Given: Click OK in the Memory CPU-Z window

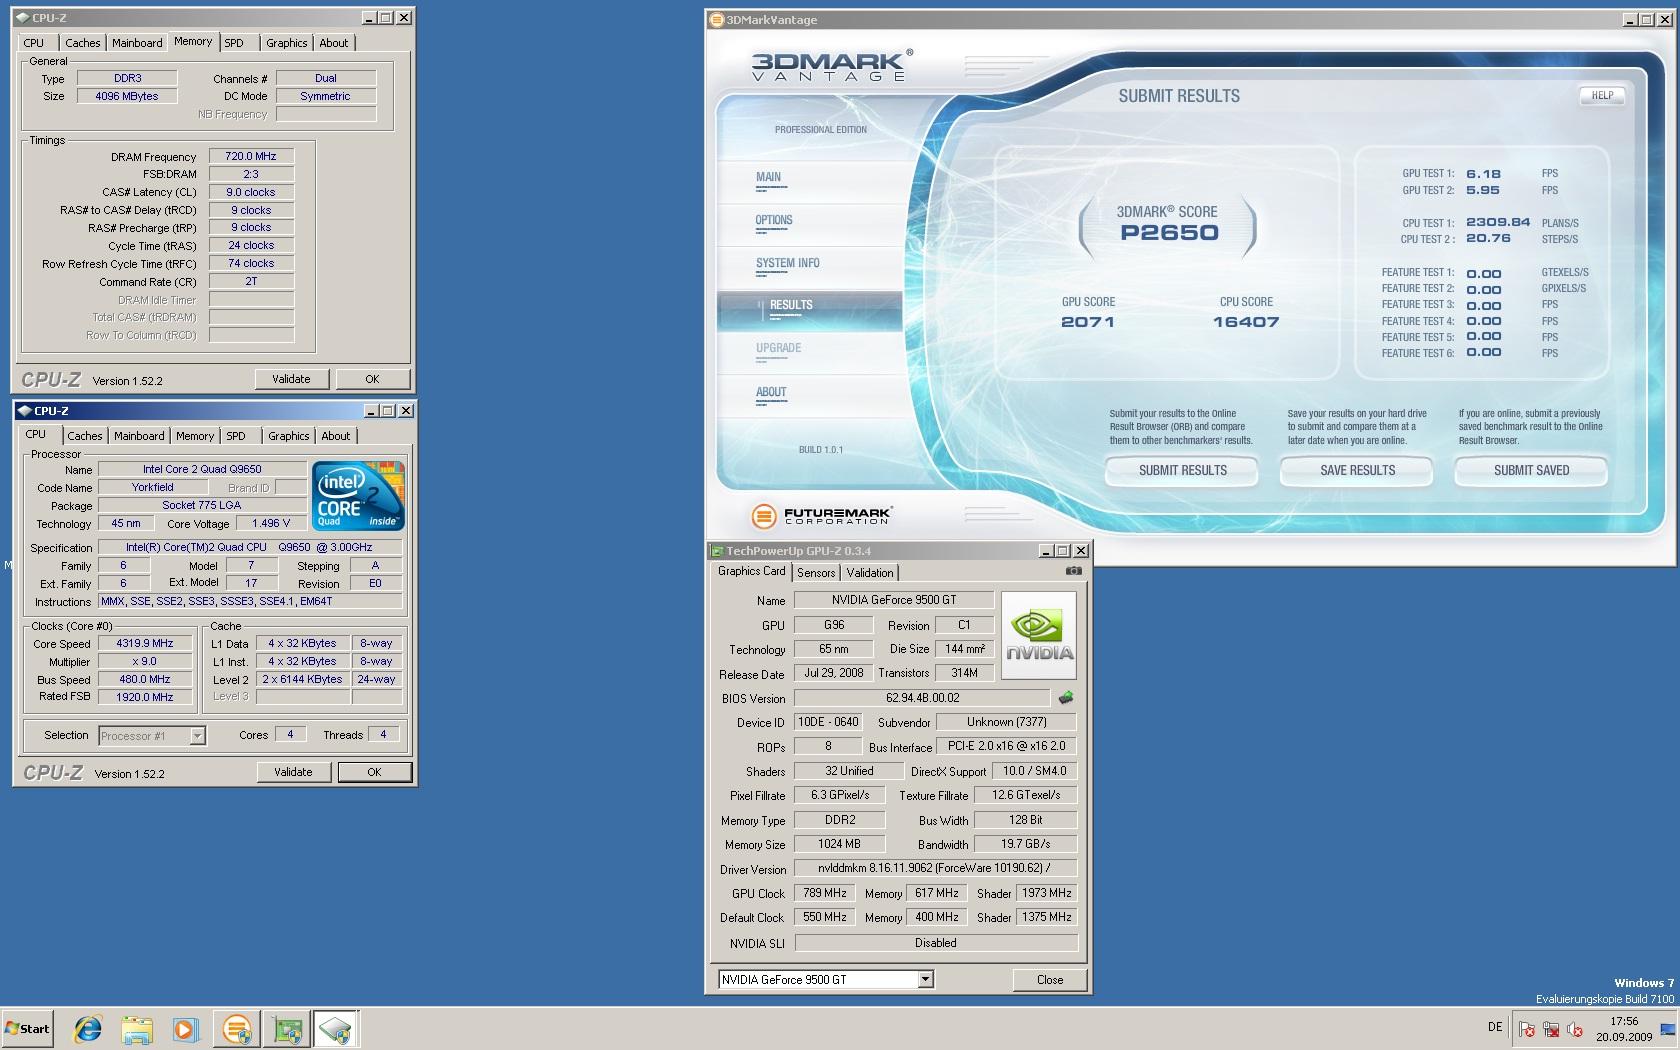Looking at the screenshot, I should (372, 379).
